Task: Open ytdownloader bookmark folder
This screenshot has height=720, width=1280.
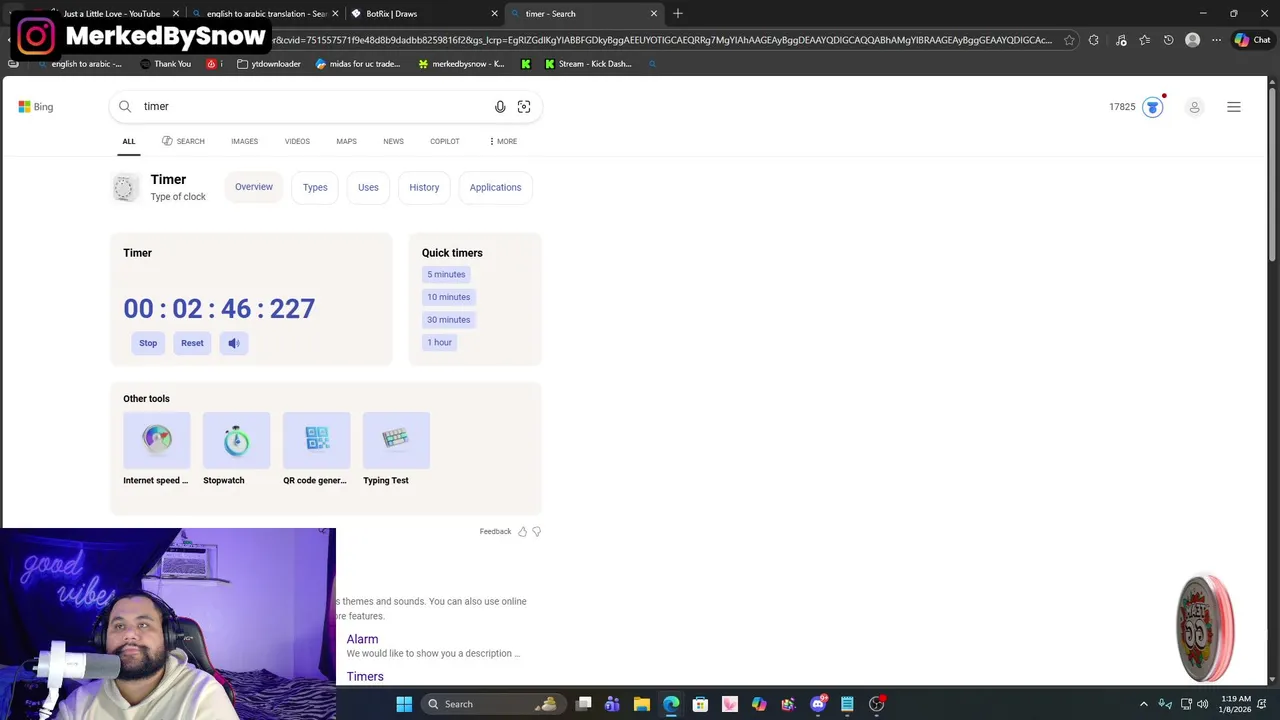Action: (x=268, y=64)
